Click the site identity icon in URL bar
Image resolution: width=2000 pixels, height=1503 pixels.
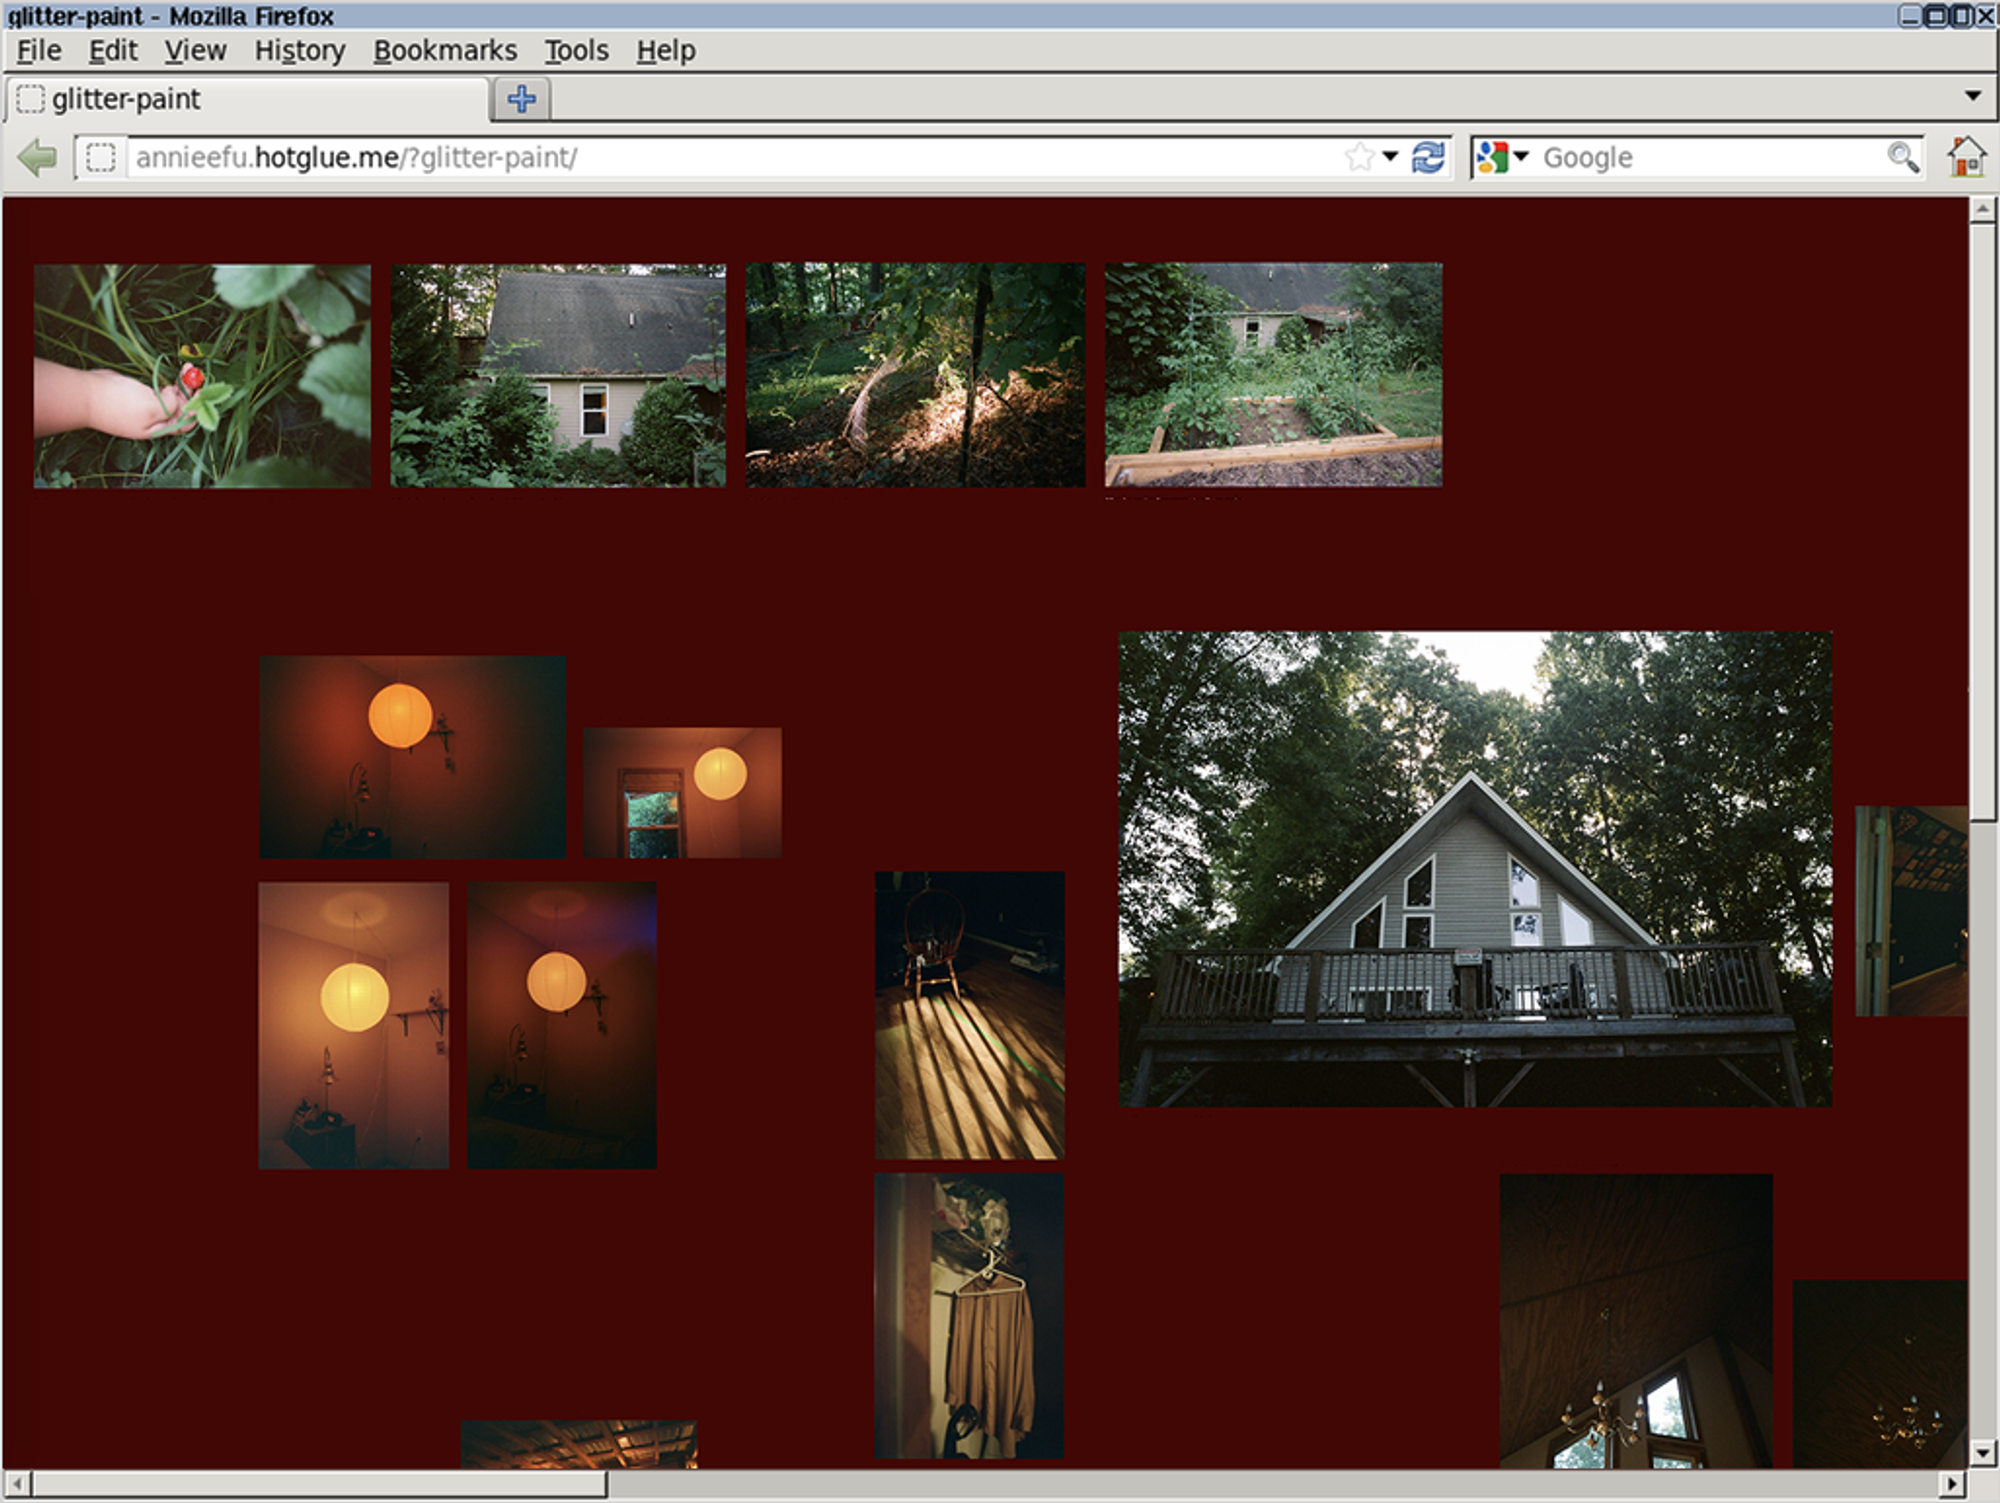100,158
